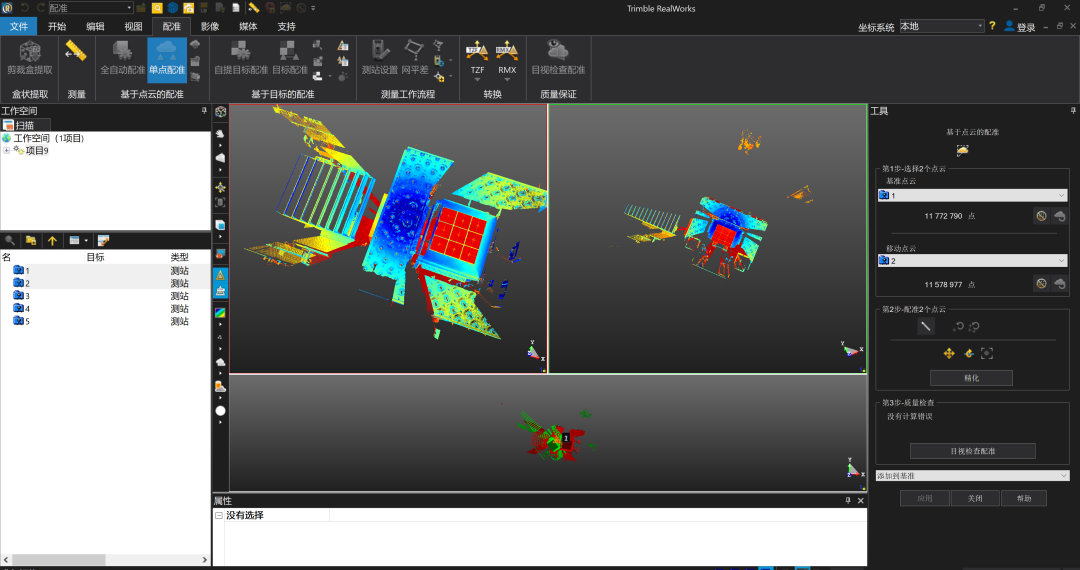
Task: Click the TZF conversion icon
Action: 477,52
